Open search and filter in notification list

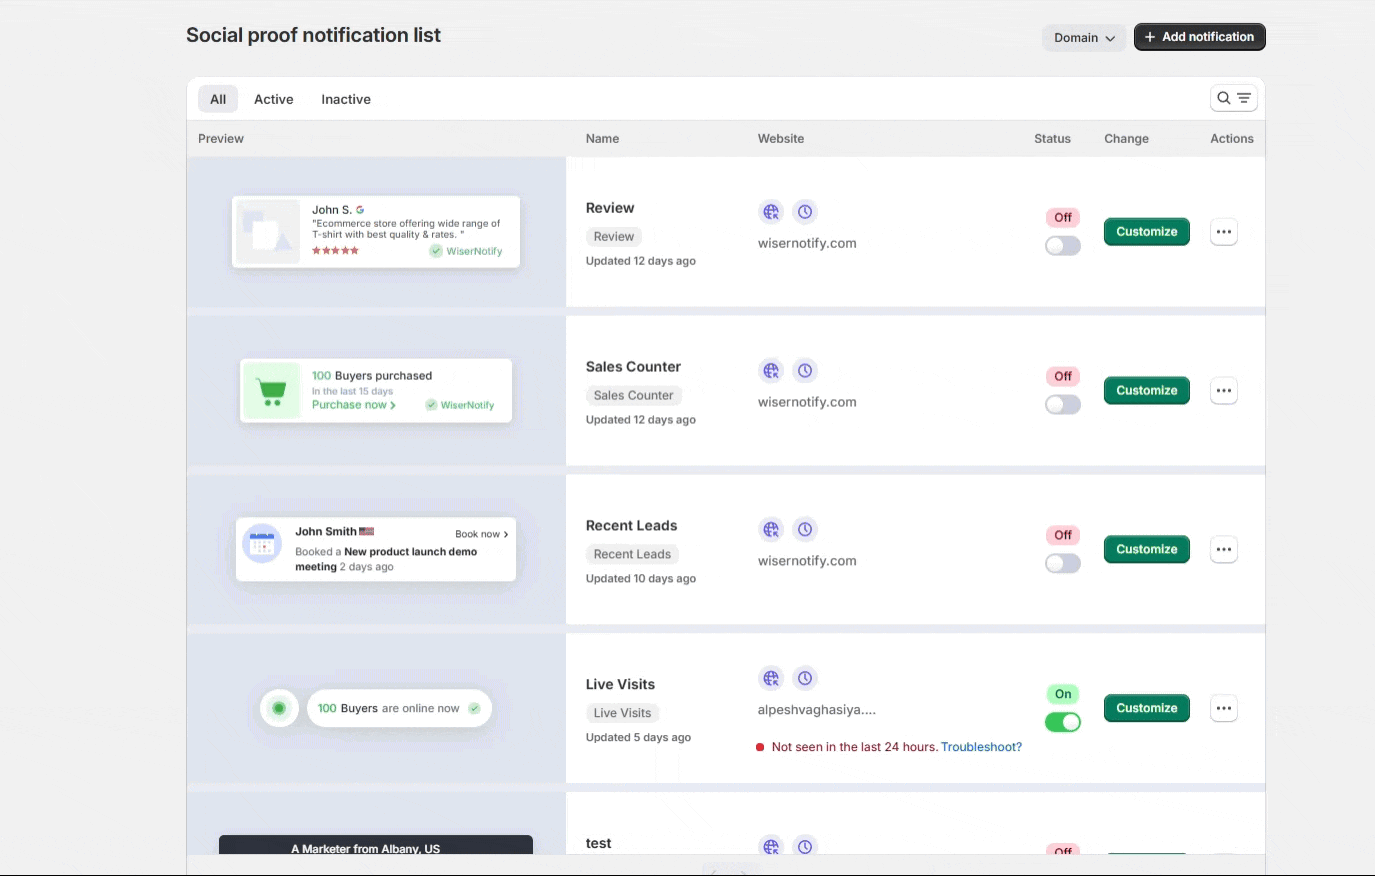[x=1233, y=98]
